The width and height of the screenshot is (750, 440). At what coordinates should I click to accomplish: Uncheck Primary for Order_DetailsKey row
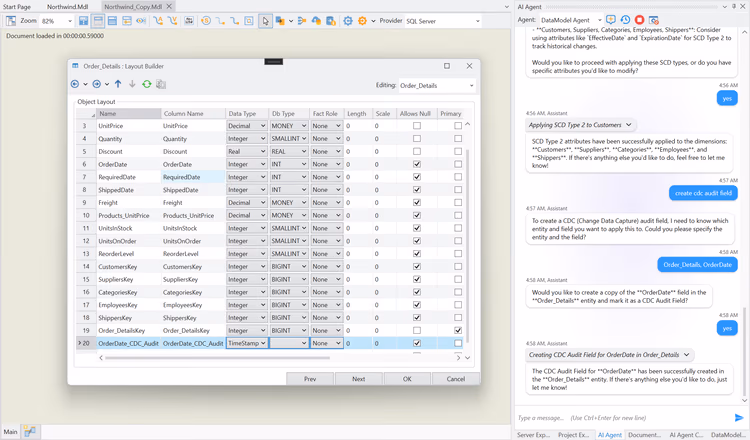[x=458, y=330]
